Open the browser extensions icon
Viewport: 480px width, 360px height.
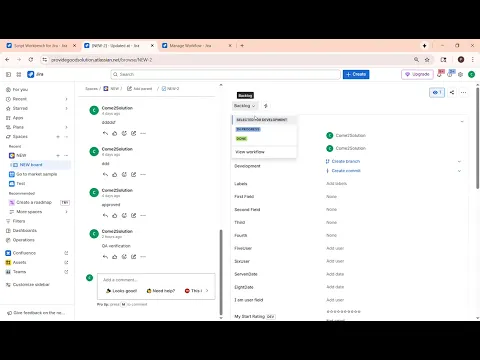(443, 60)
